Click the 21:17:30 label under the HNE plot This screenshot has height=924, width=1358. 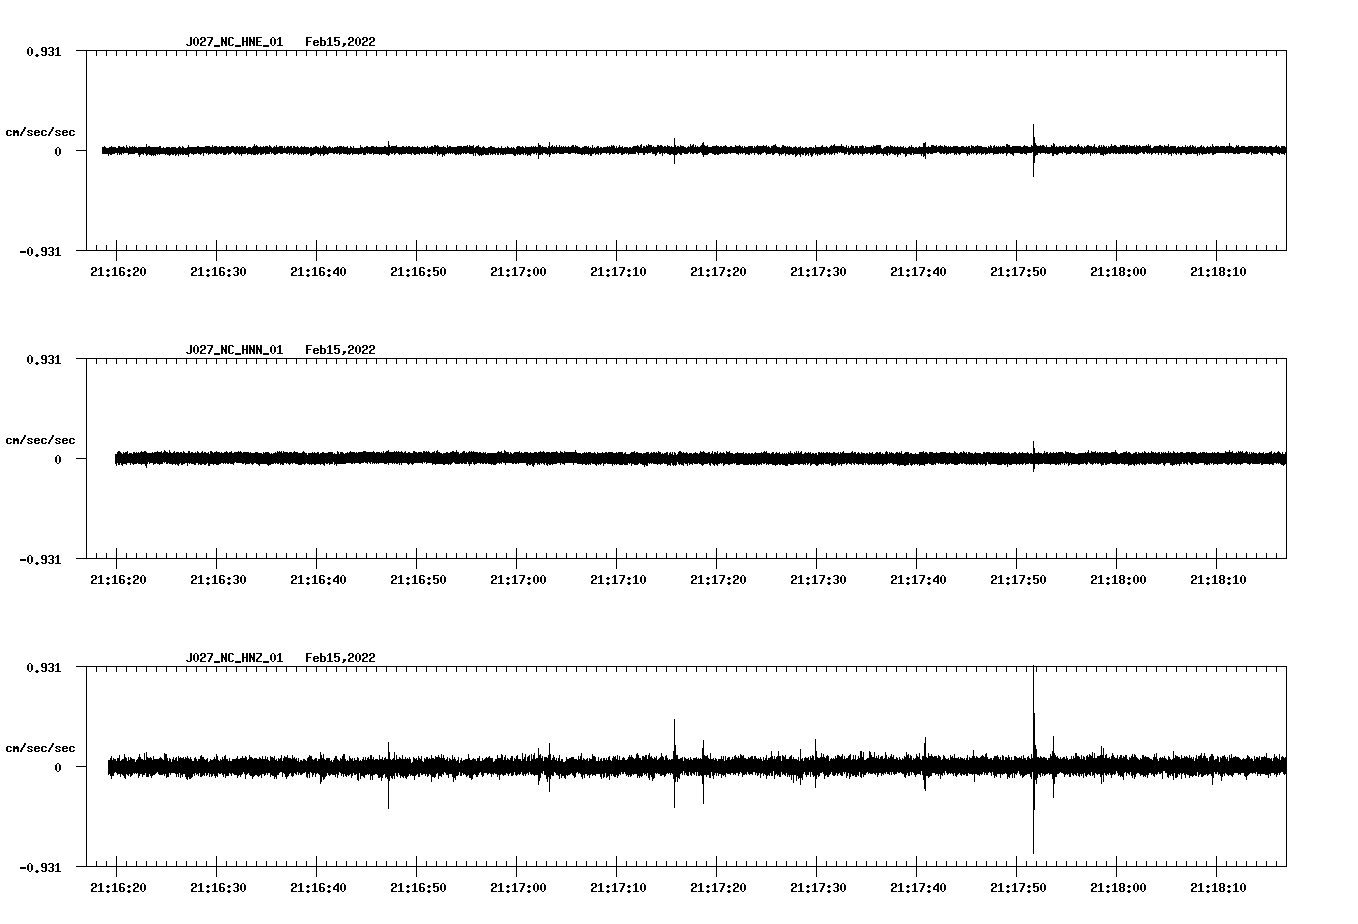[818, 272]
